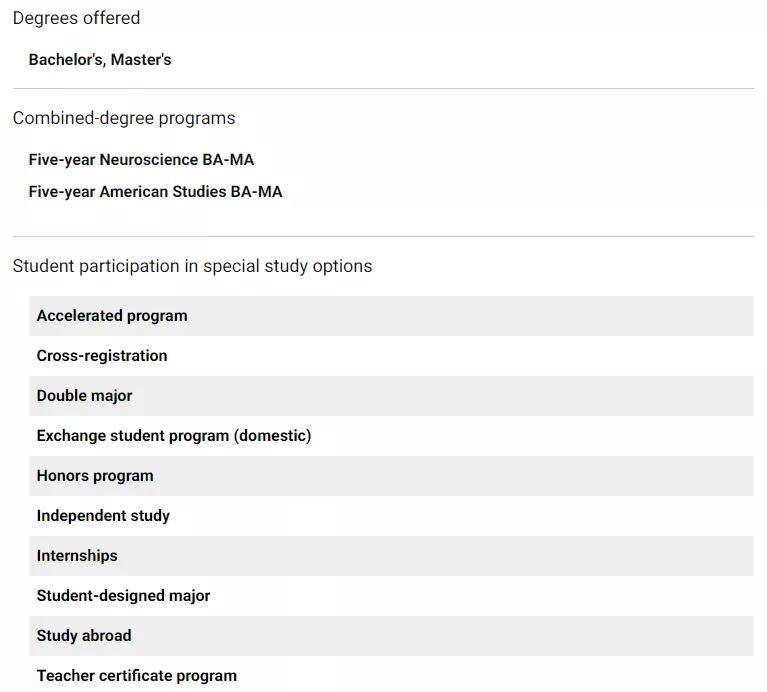This screenshot has width=767, height=692.
Task: Click Exchange student program (domestic) row
Action: 391,436
